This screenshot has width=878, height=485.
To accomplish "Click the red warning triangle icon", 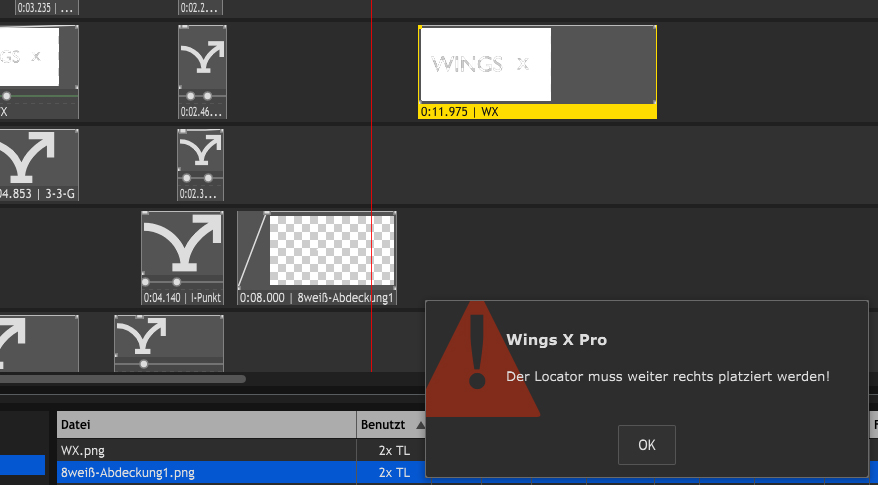I will tap(478, 360).
